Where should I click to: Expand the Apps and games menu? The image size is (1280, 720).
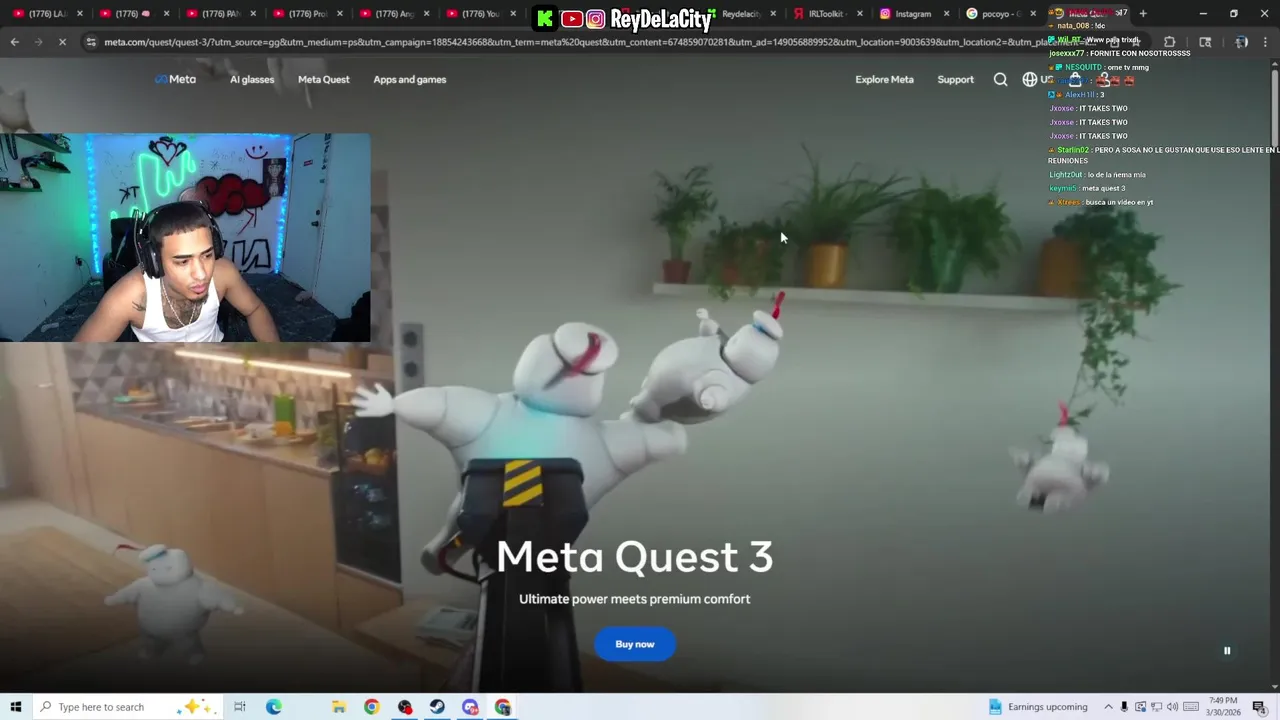coord(410,79)
